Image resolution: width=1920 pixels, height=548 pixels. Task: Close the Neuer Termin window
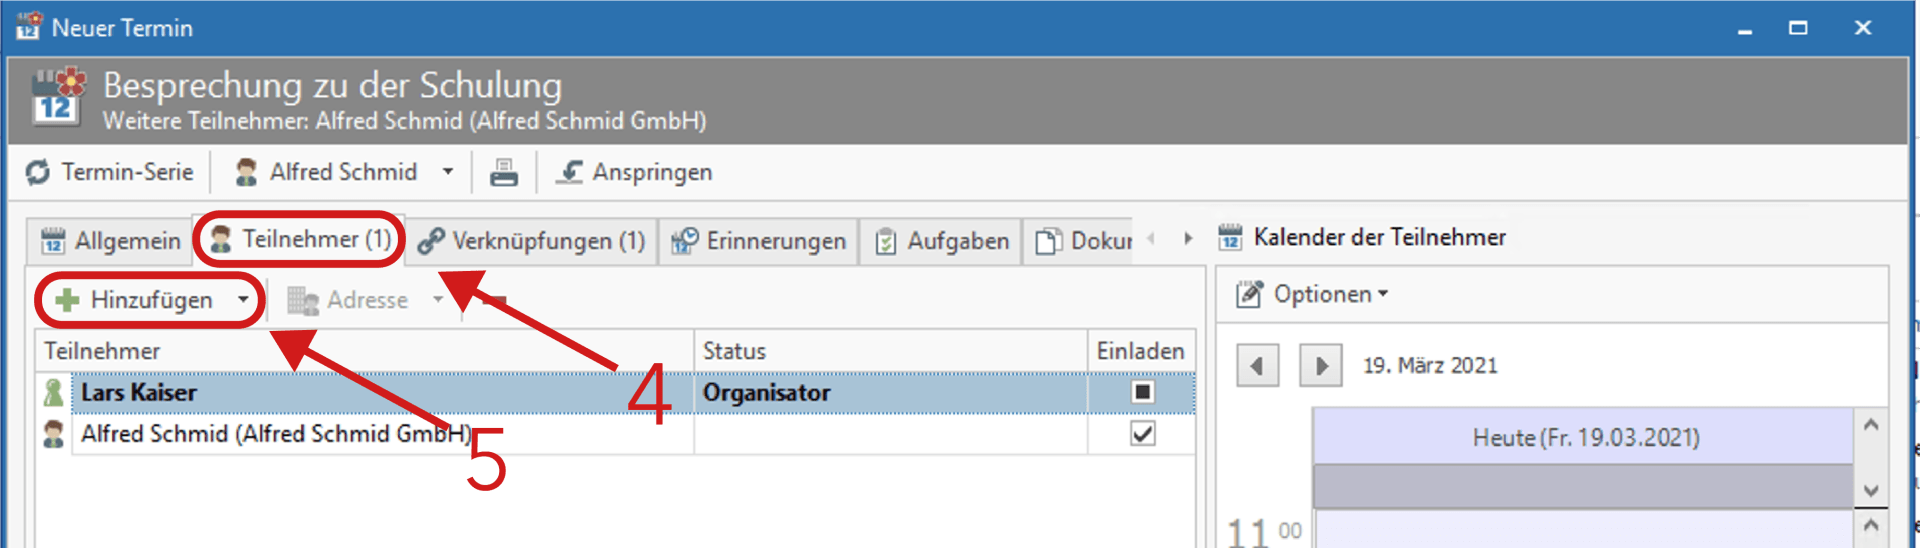tap(1862, 28)
